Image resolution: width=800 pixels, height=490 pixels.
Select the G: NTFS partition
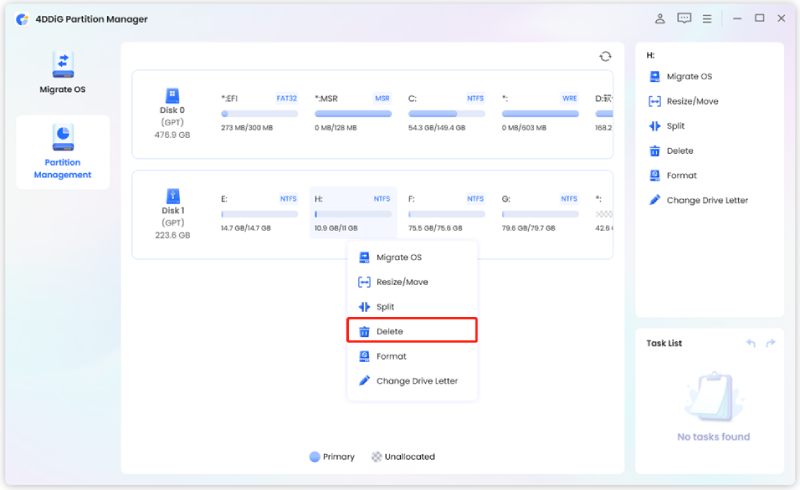(540, 213)
